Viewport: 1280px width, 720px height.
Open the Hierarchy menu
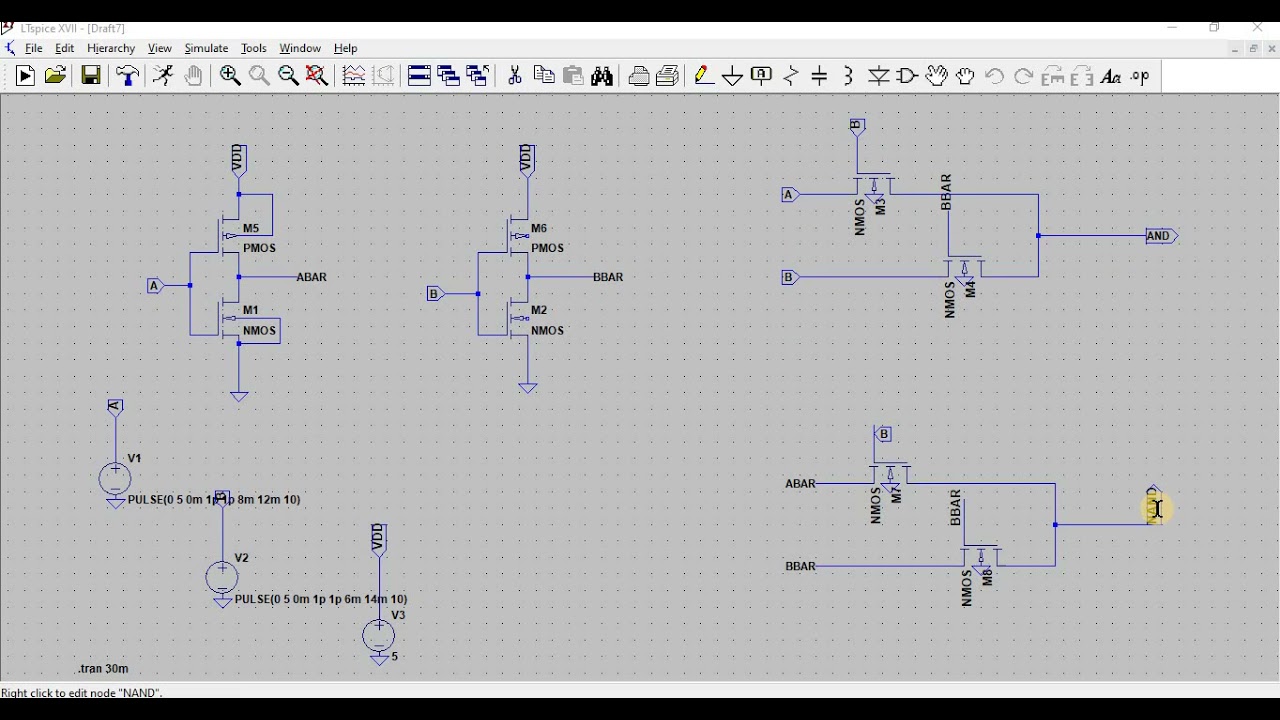(111, 48)
